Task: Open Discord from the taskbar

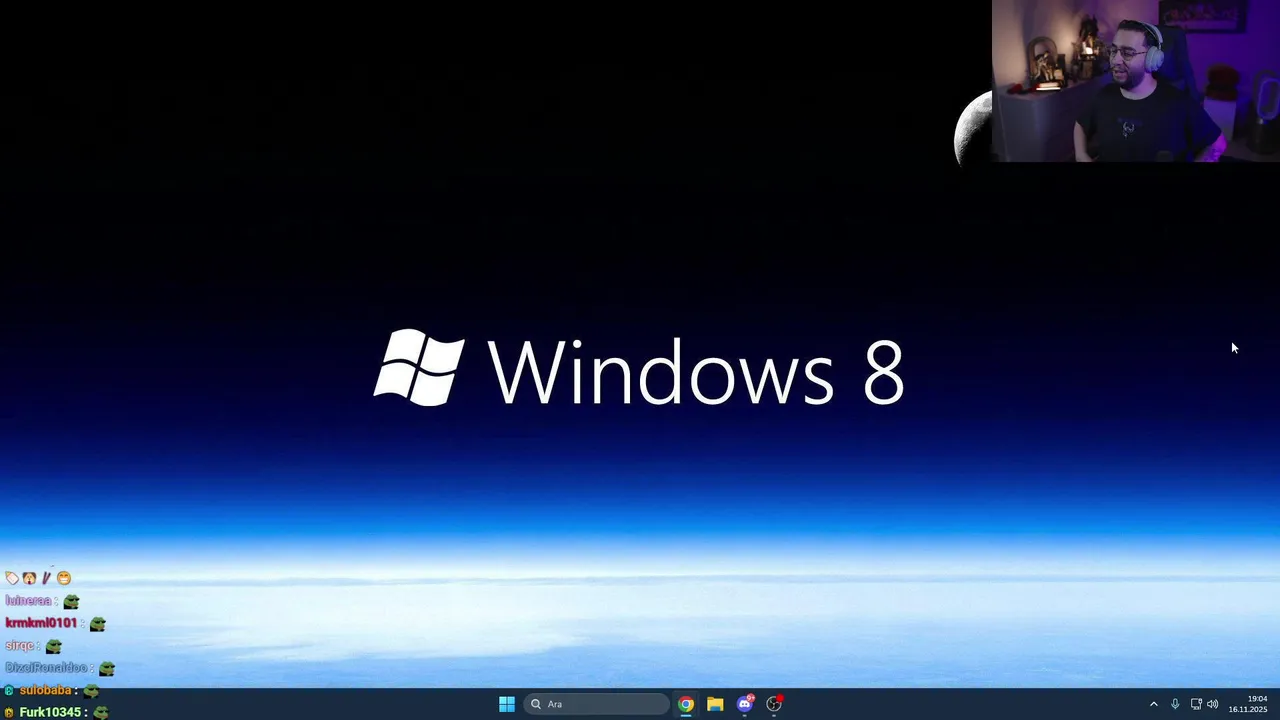Action: click(x=745, y=704)
